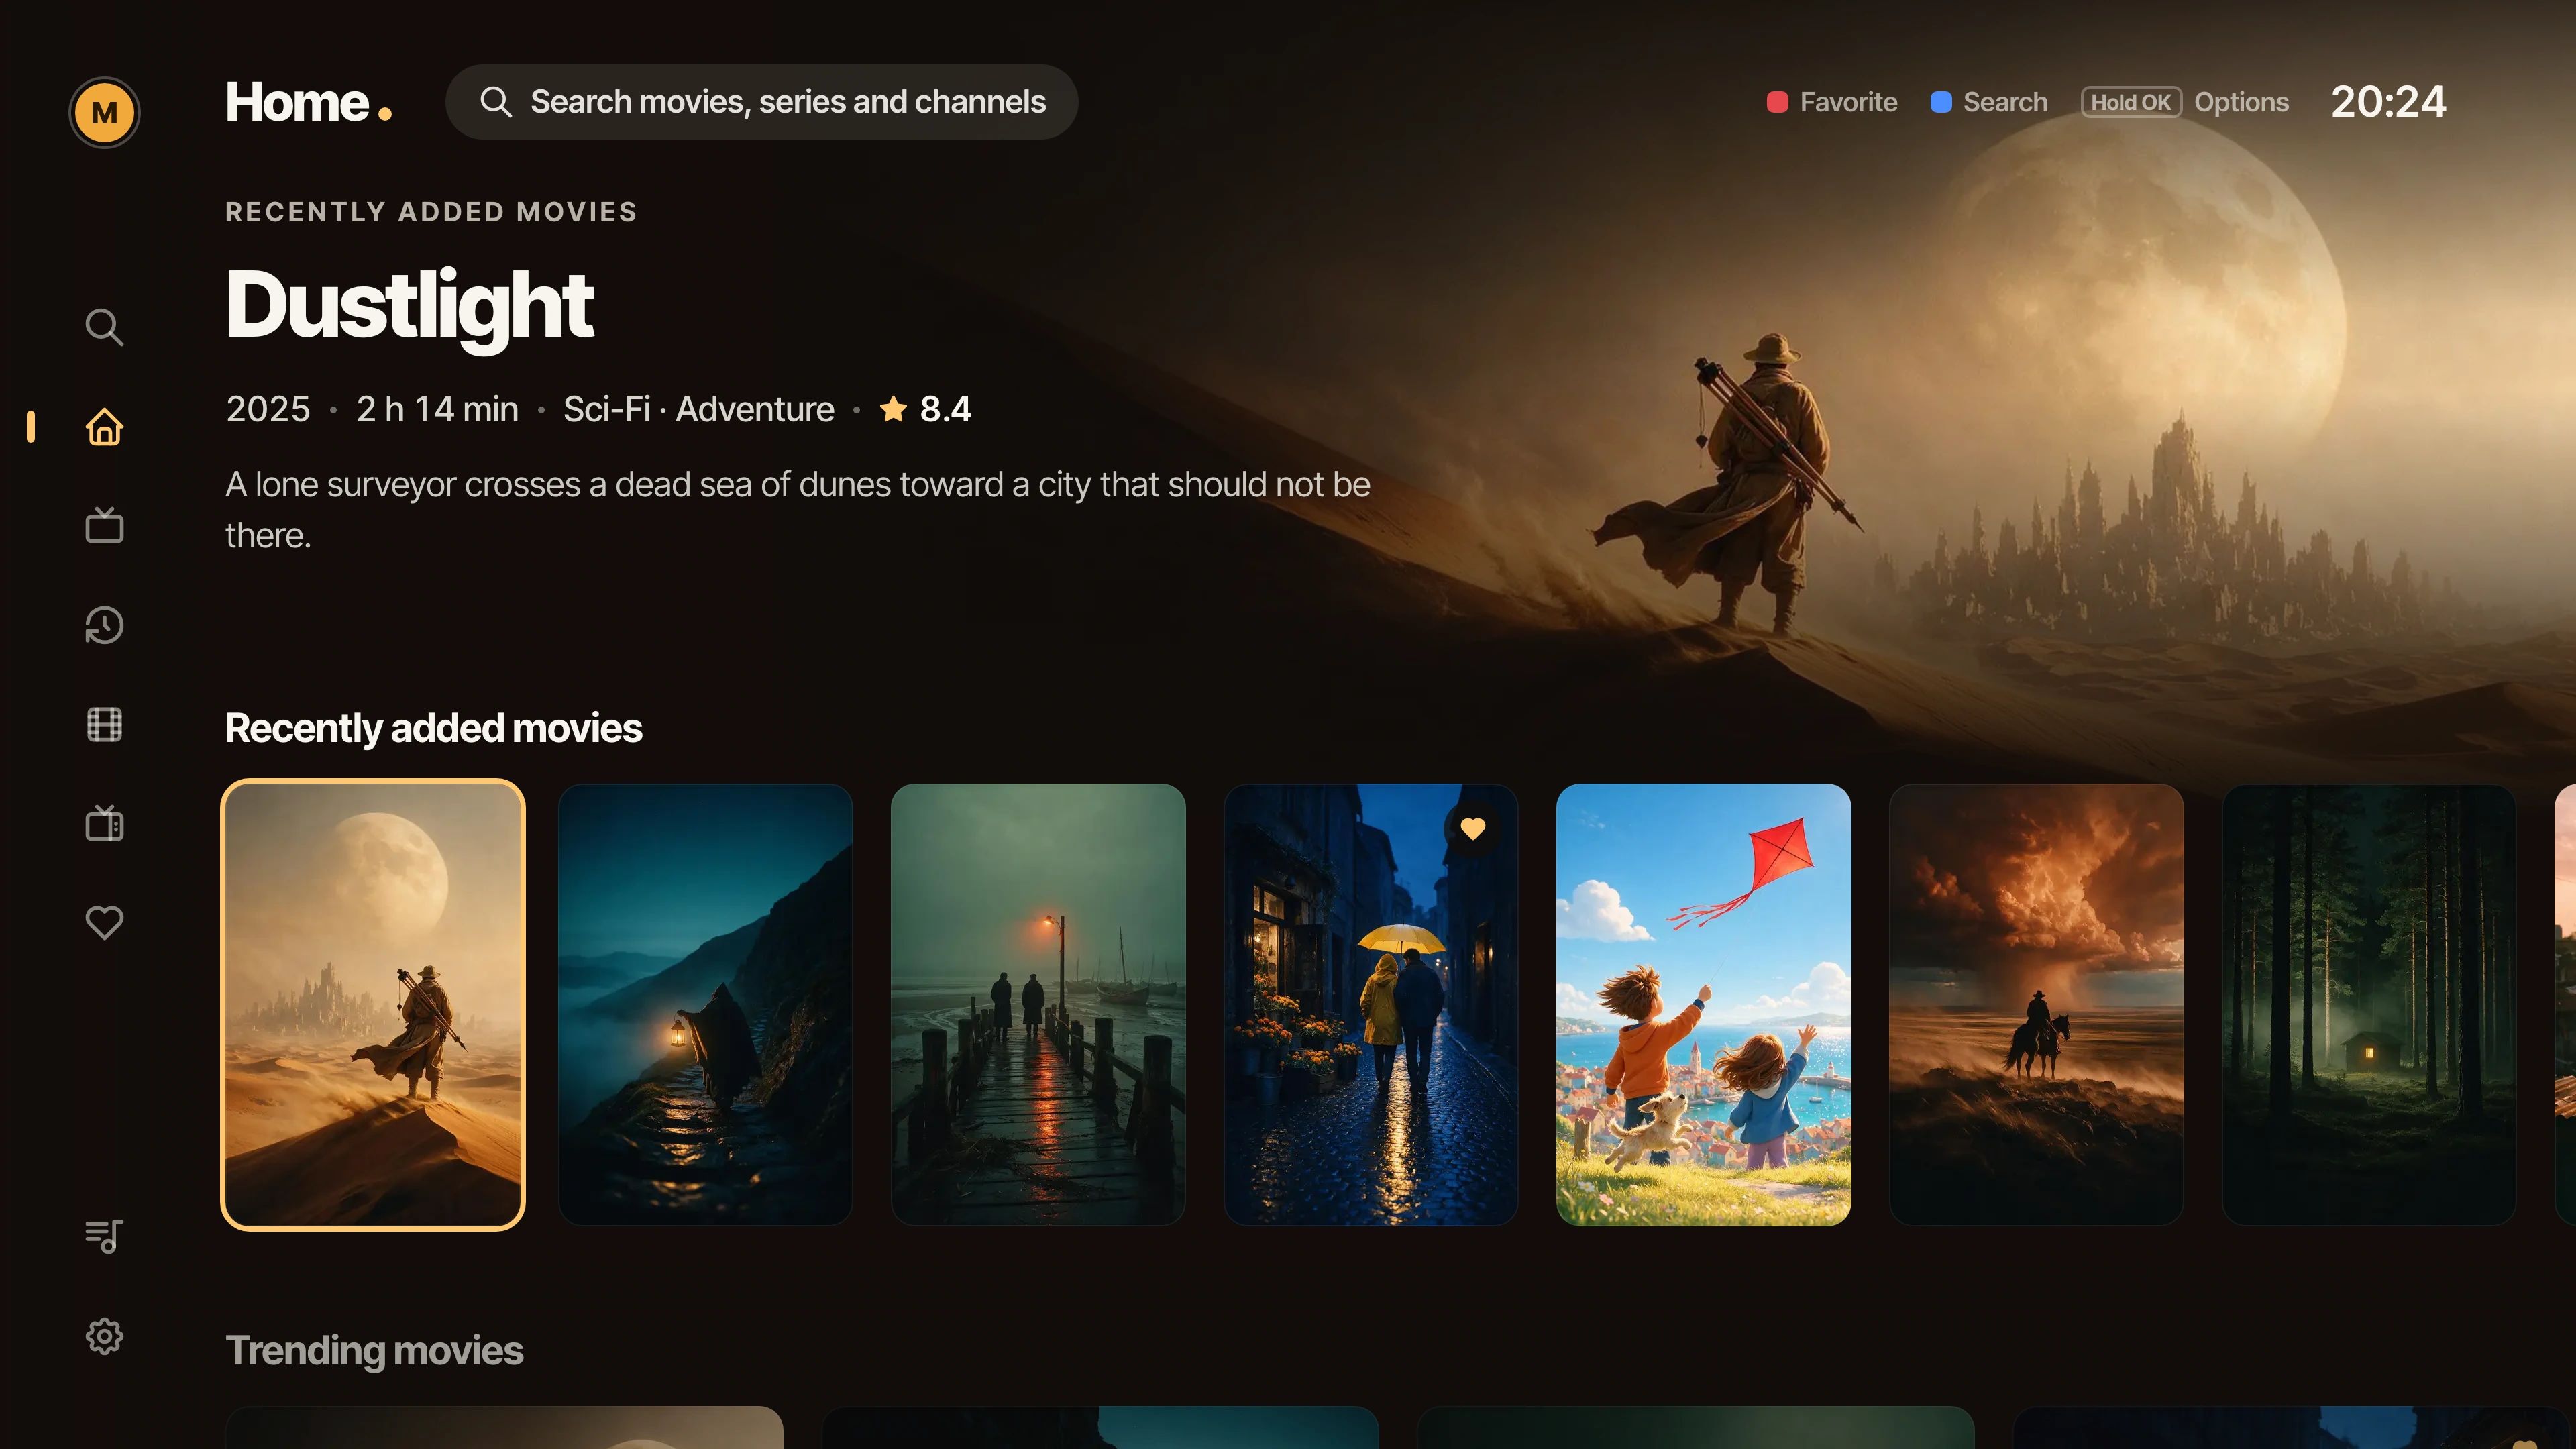Select the horseback rider storm cloud poster
The image size is (2576, 1449).
pyautogui.click(x=2036, y=1005)
